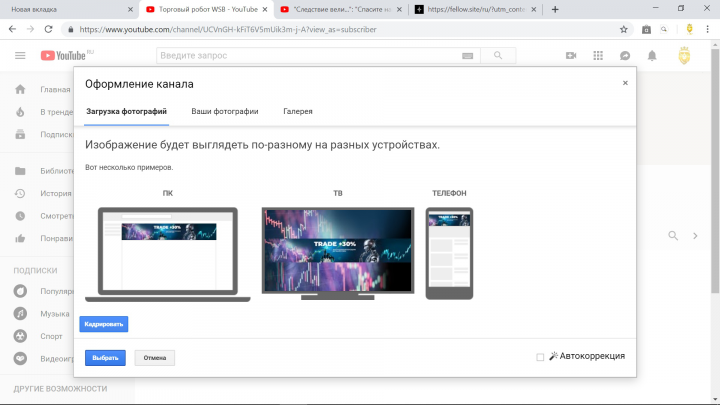
Task: Close the Оформление канала dialog
Action: click(x=625, y=83)
